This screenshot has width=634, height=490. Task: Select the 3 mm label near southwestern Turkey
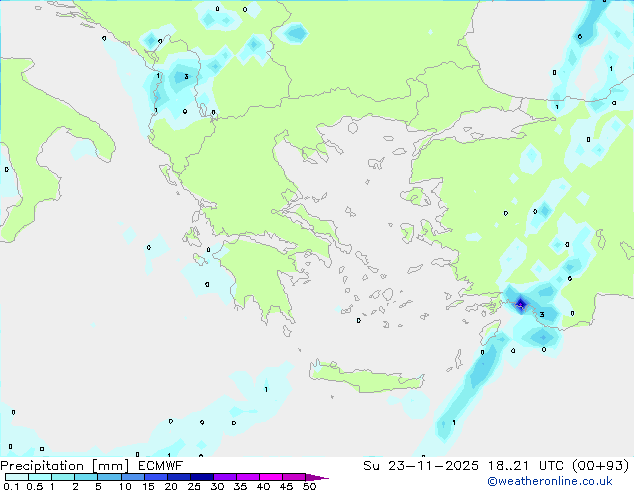542,315
